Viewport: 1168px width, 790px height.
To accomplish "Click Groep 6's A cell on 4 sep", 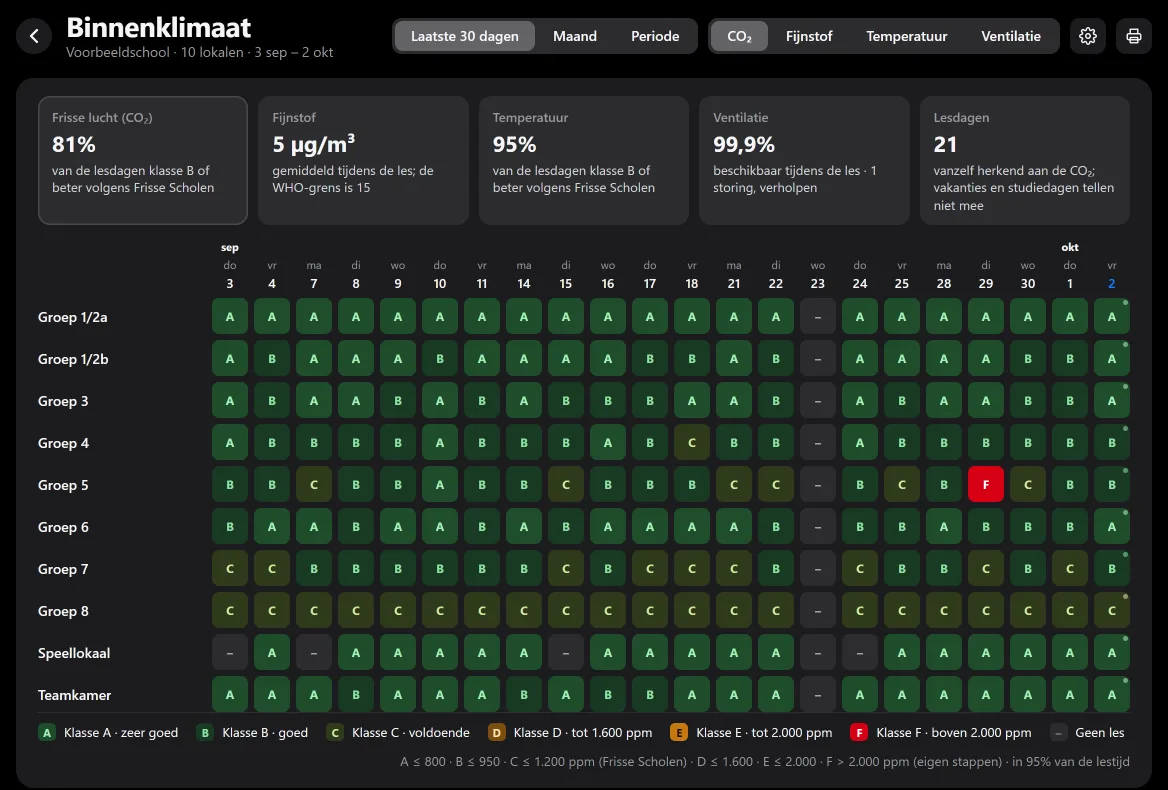I will click(272, 527).
